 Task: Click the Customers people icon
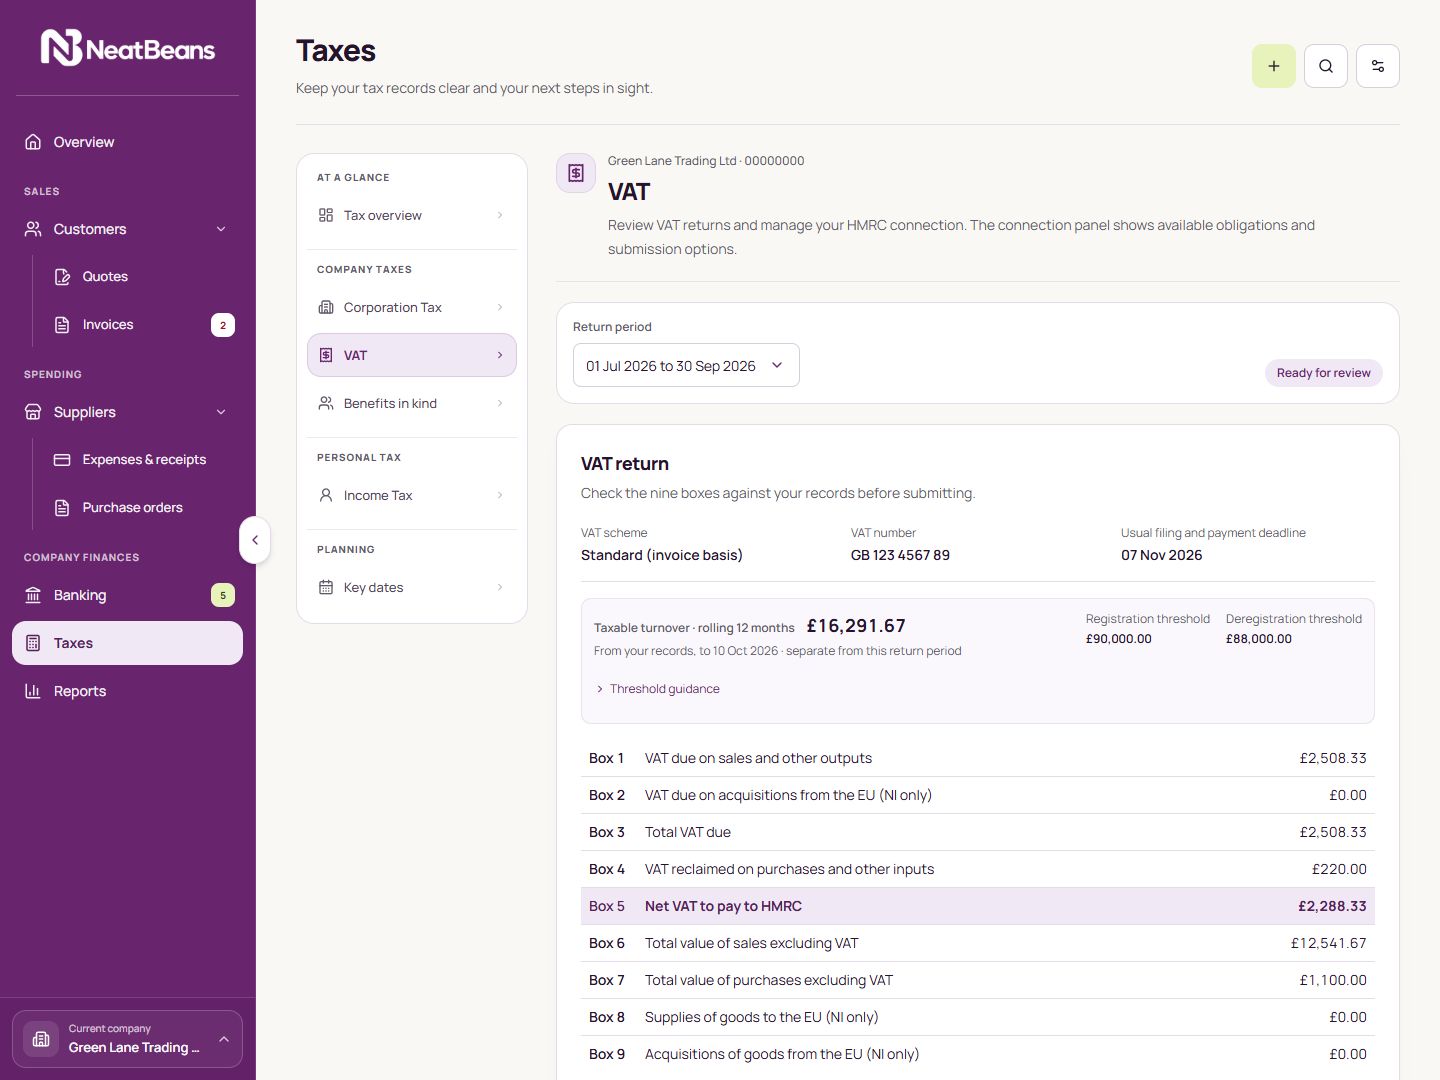[33, 229]
